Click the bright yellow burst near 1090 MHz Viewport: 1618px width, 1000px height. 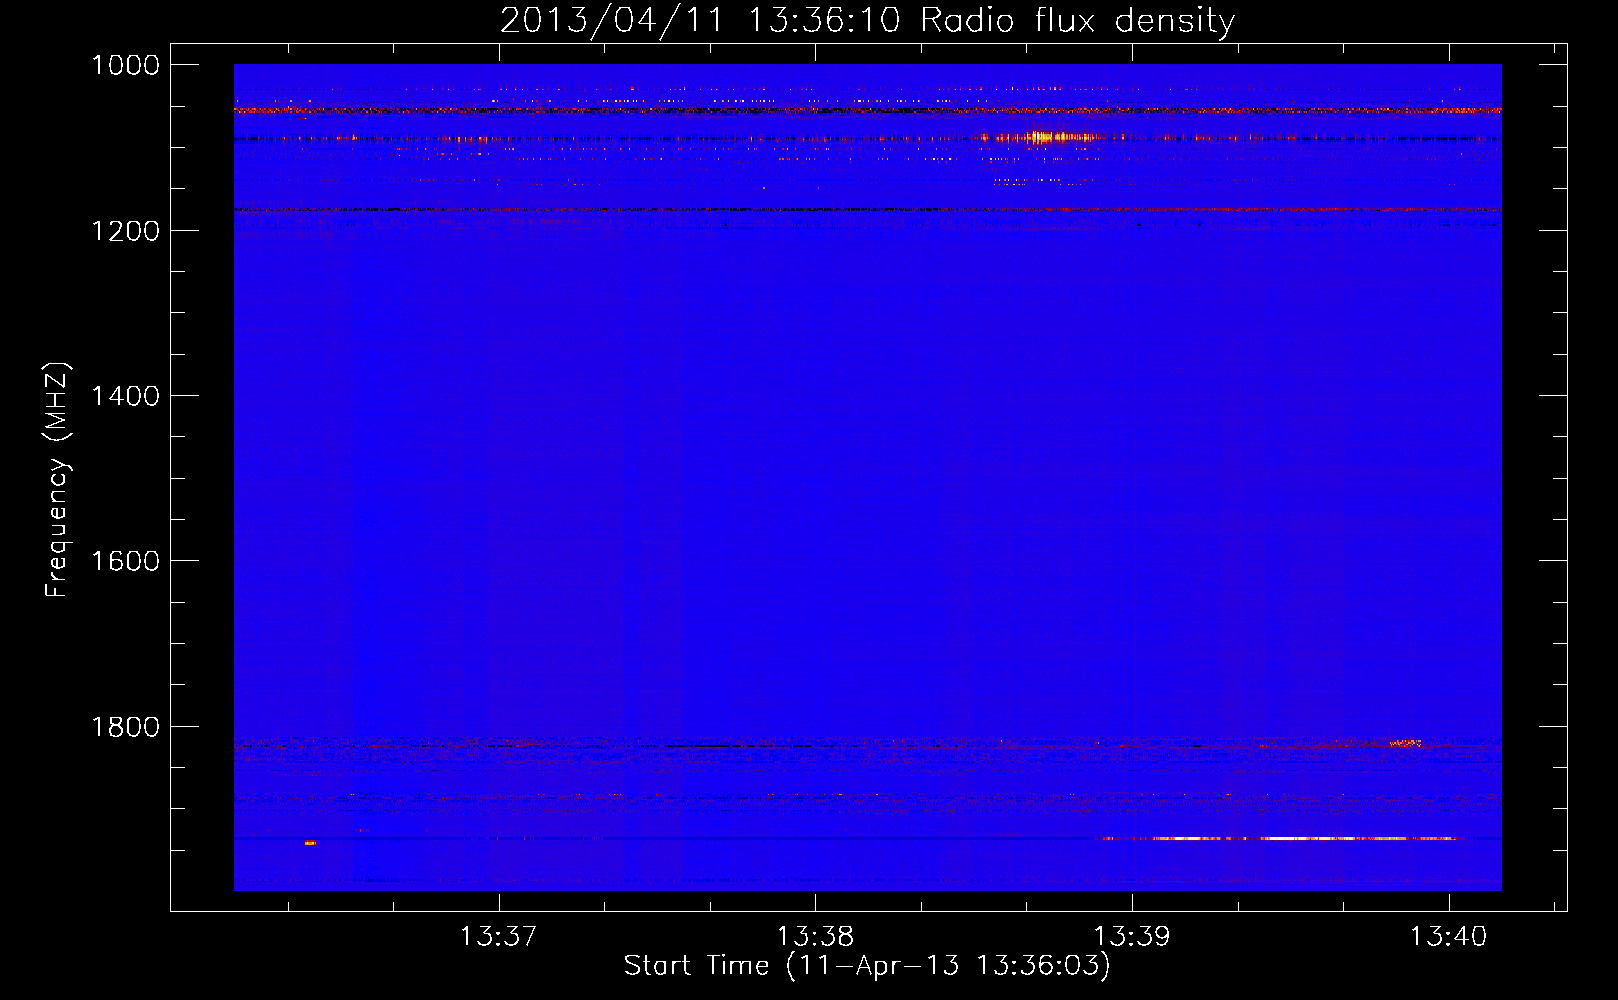tap(1045, 137)
